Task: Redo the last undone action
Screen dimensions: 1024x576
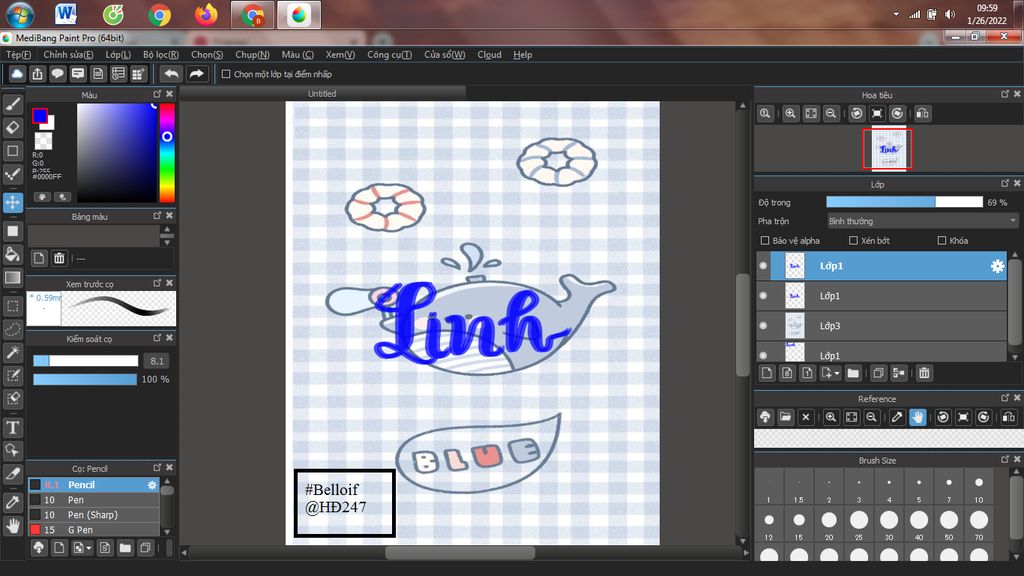Action: pos(197,74)
